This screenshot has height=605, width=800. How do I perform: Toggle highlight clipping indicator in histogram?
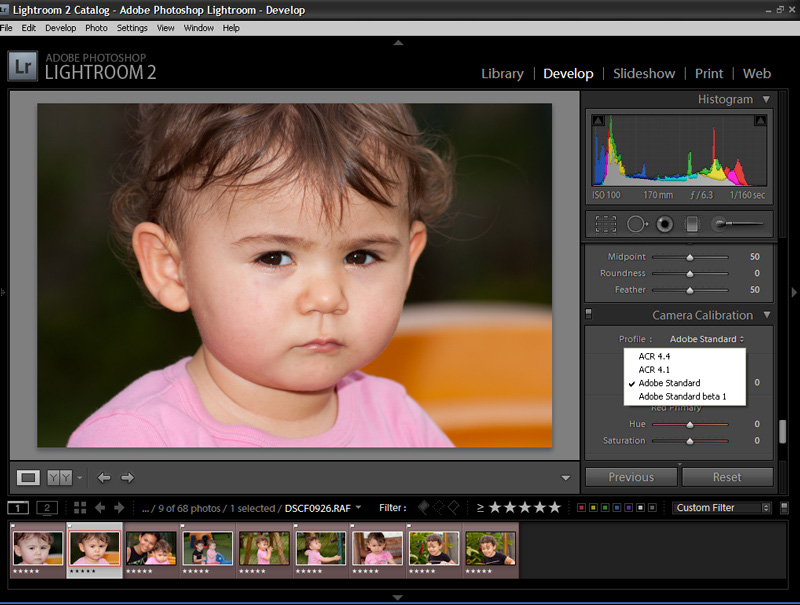pos(760,121)
